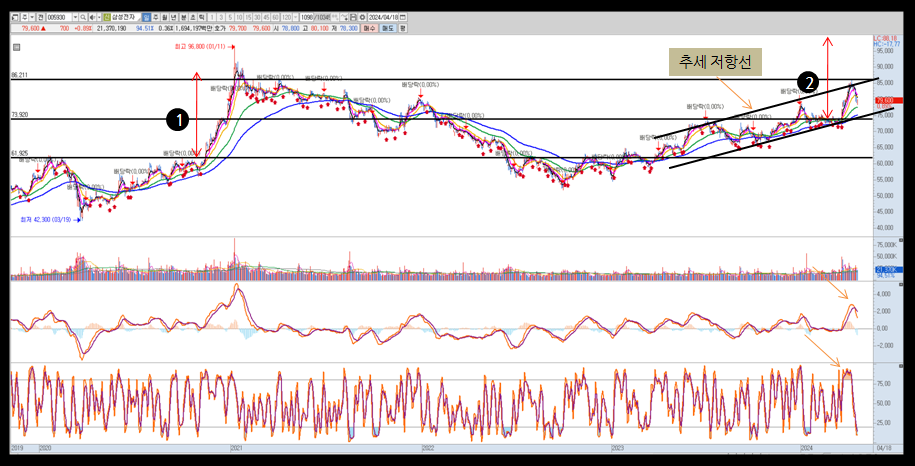915x466 pixels.
Task: Click the blue volume tag on the right axis
Action: [x=889, y=269]
